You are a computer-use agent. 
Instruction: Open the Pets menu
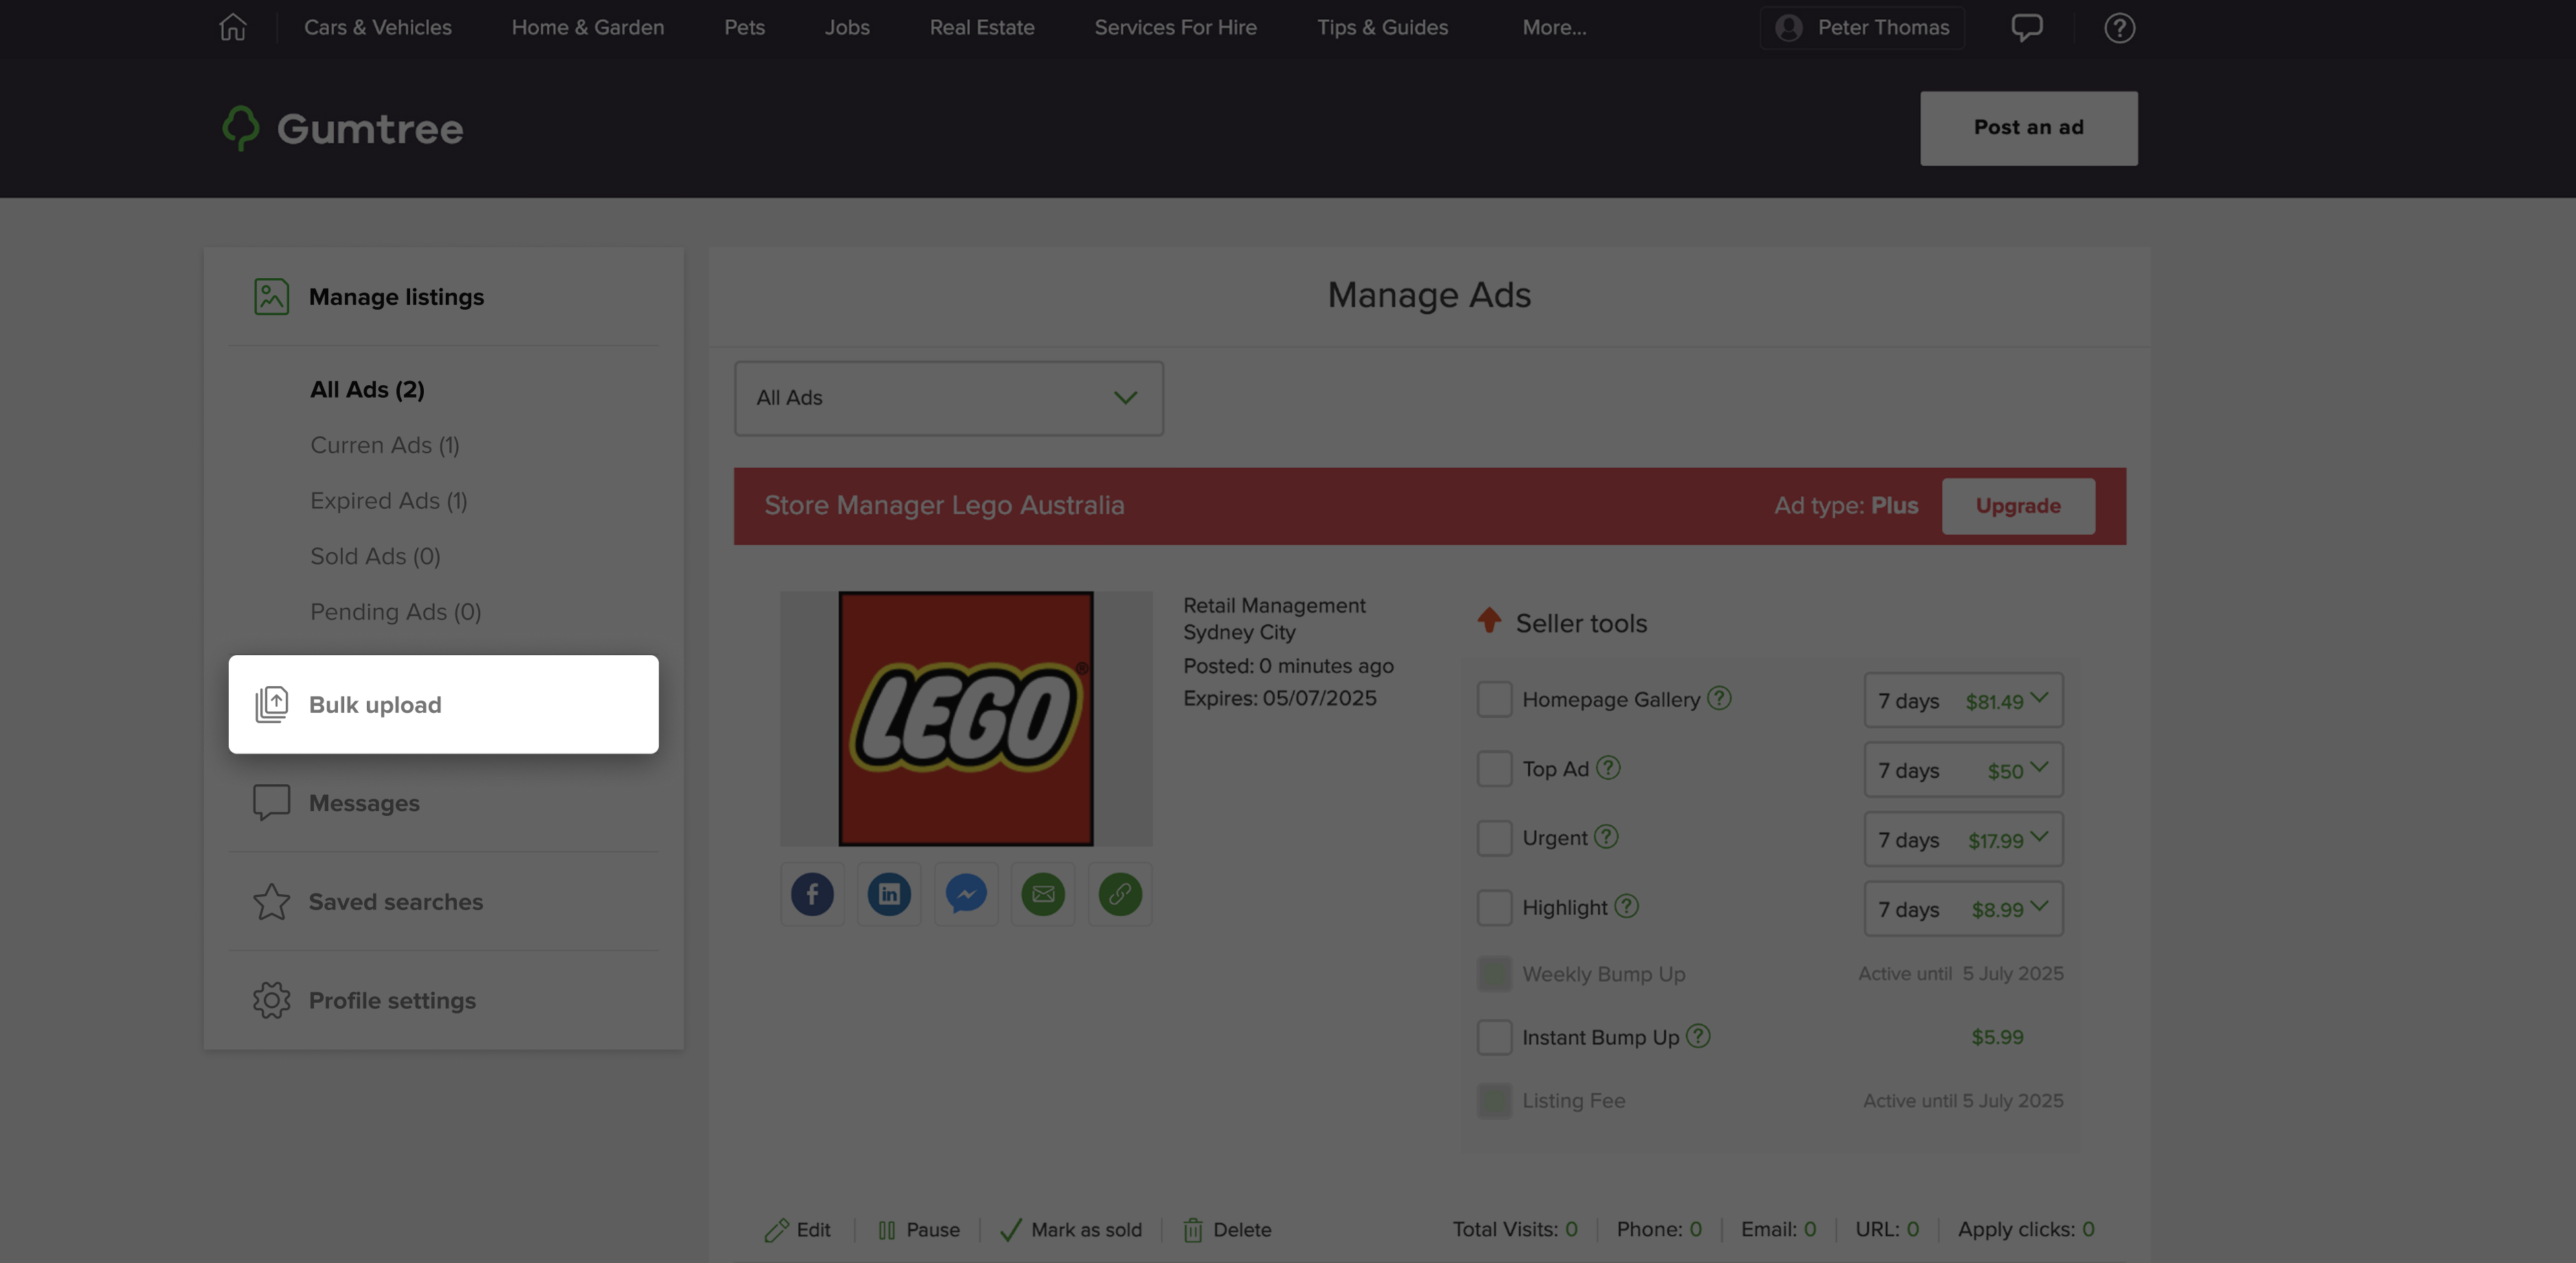click(x=744, y=27)
